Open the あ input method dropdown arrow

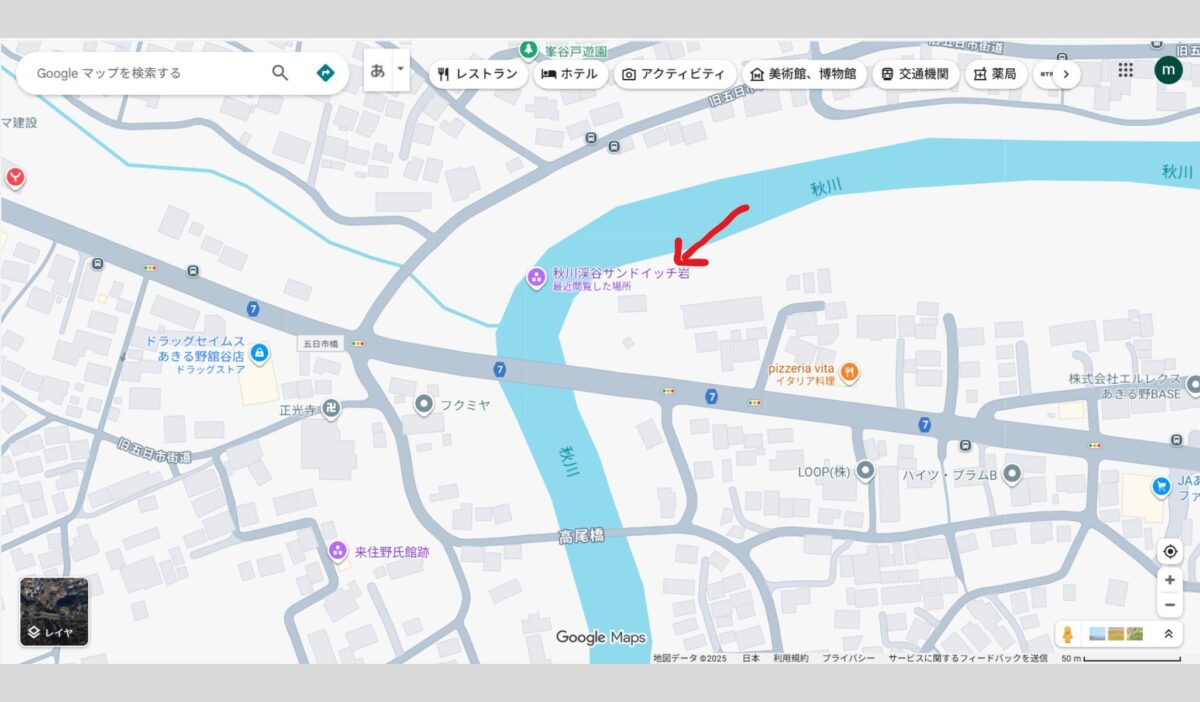click(x=400, y=70)
